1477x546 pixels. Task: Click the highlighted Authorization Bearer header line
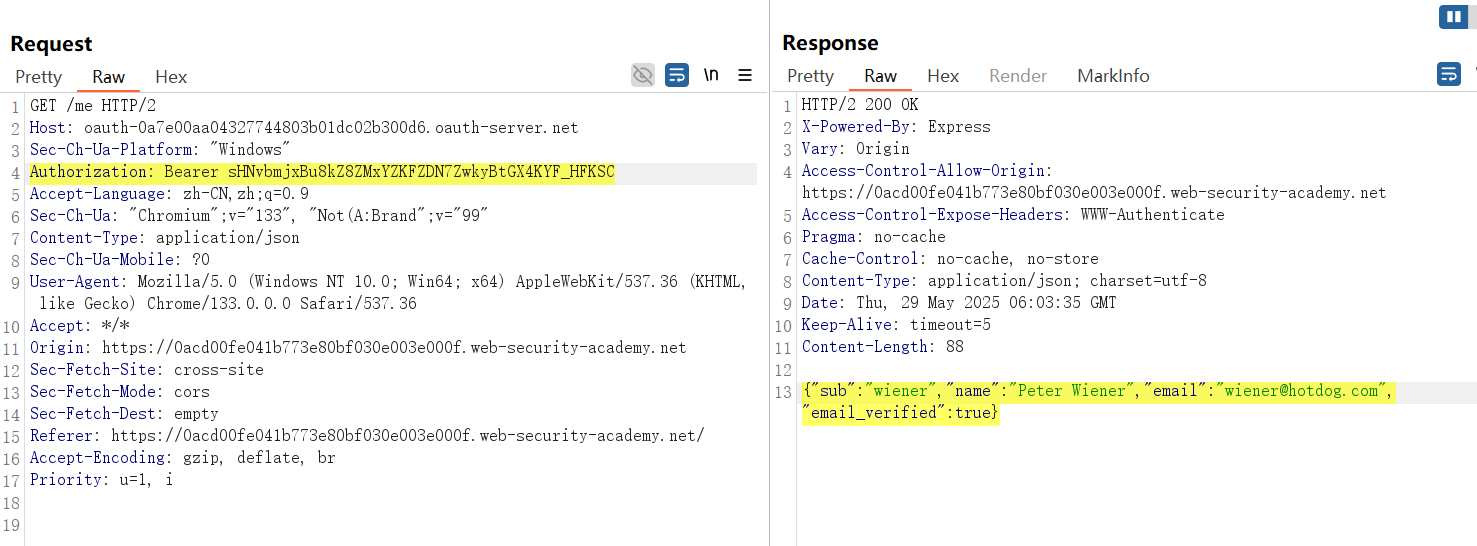point(322,172)
